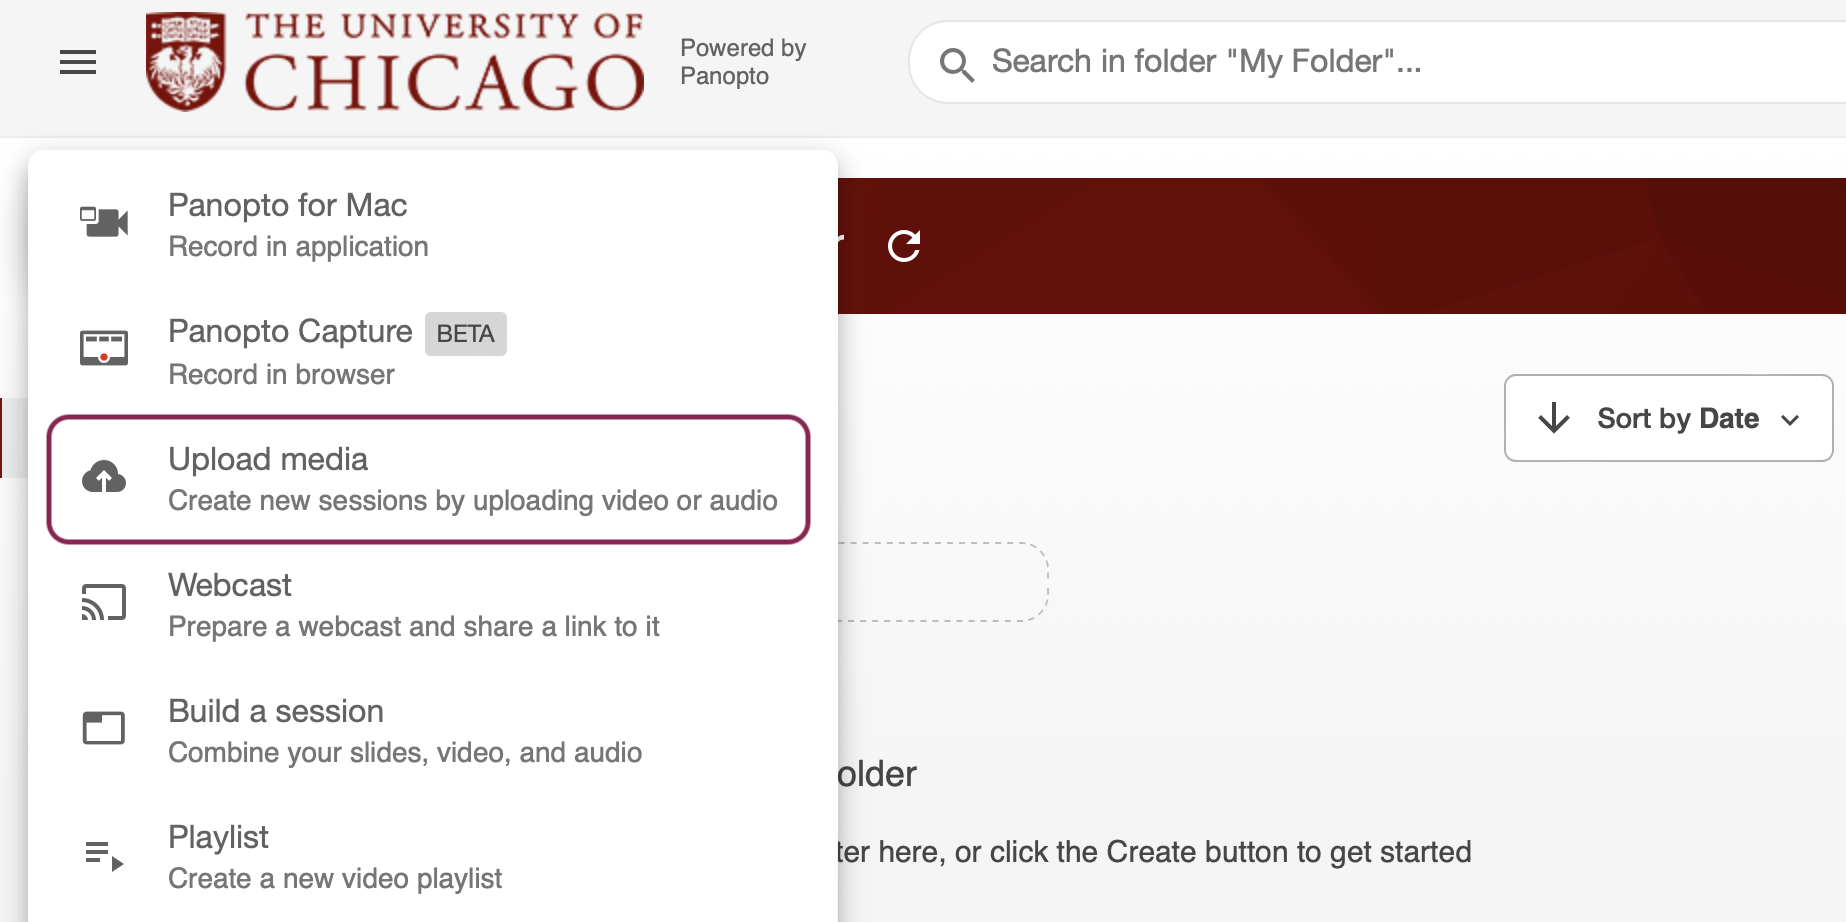The width and height of the screenshot is (1846, 922).
Task: Choose Webcast from the Create menu
Action: pyautogui.click(x=413, y=605)
